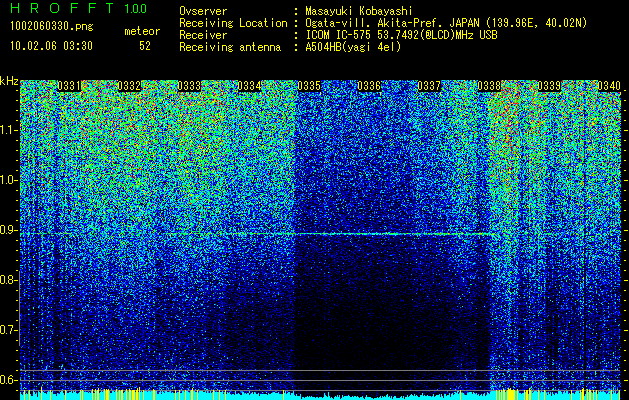Click the Receiving antenna field label

(x=230, y=48)
